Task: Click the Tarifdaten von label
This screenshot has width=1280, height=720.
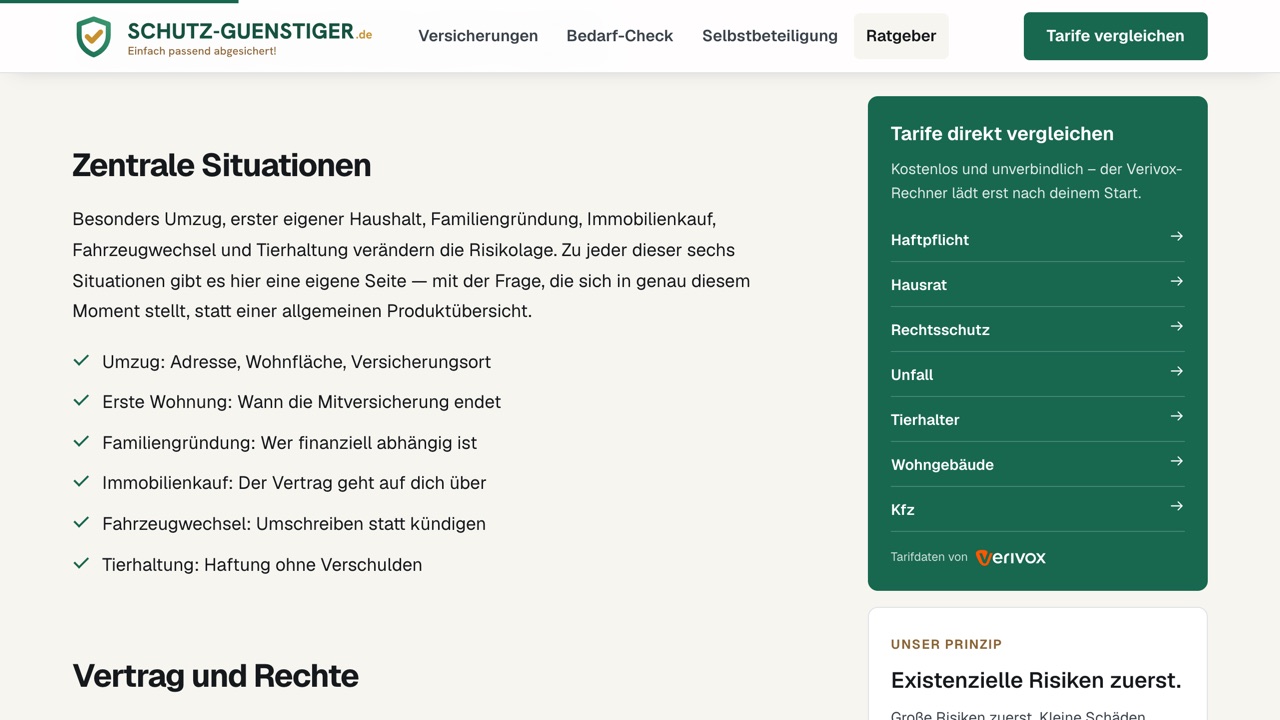Action: [929, 557]
